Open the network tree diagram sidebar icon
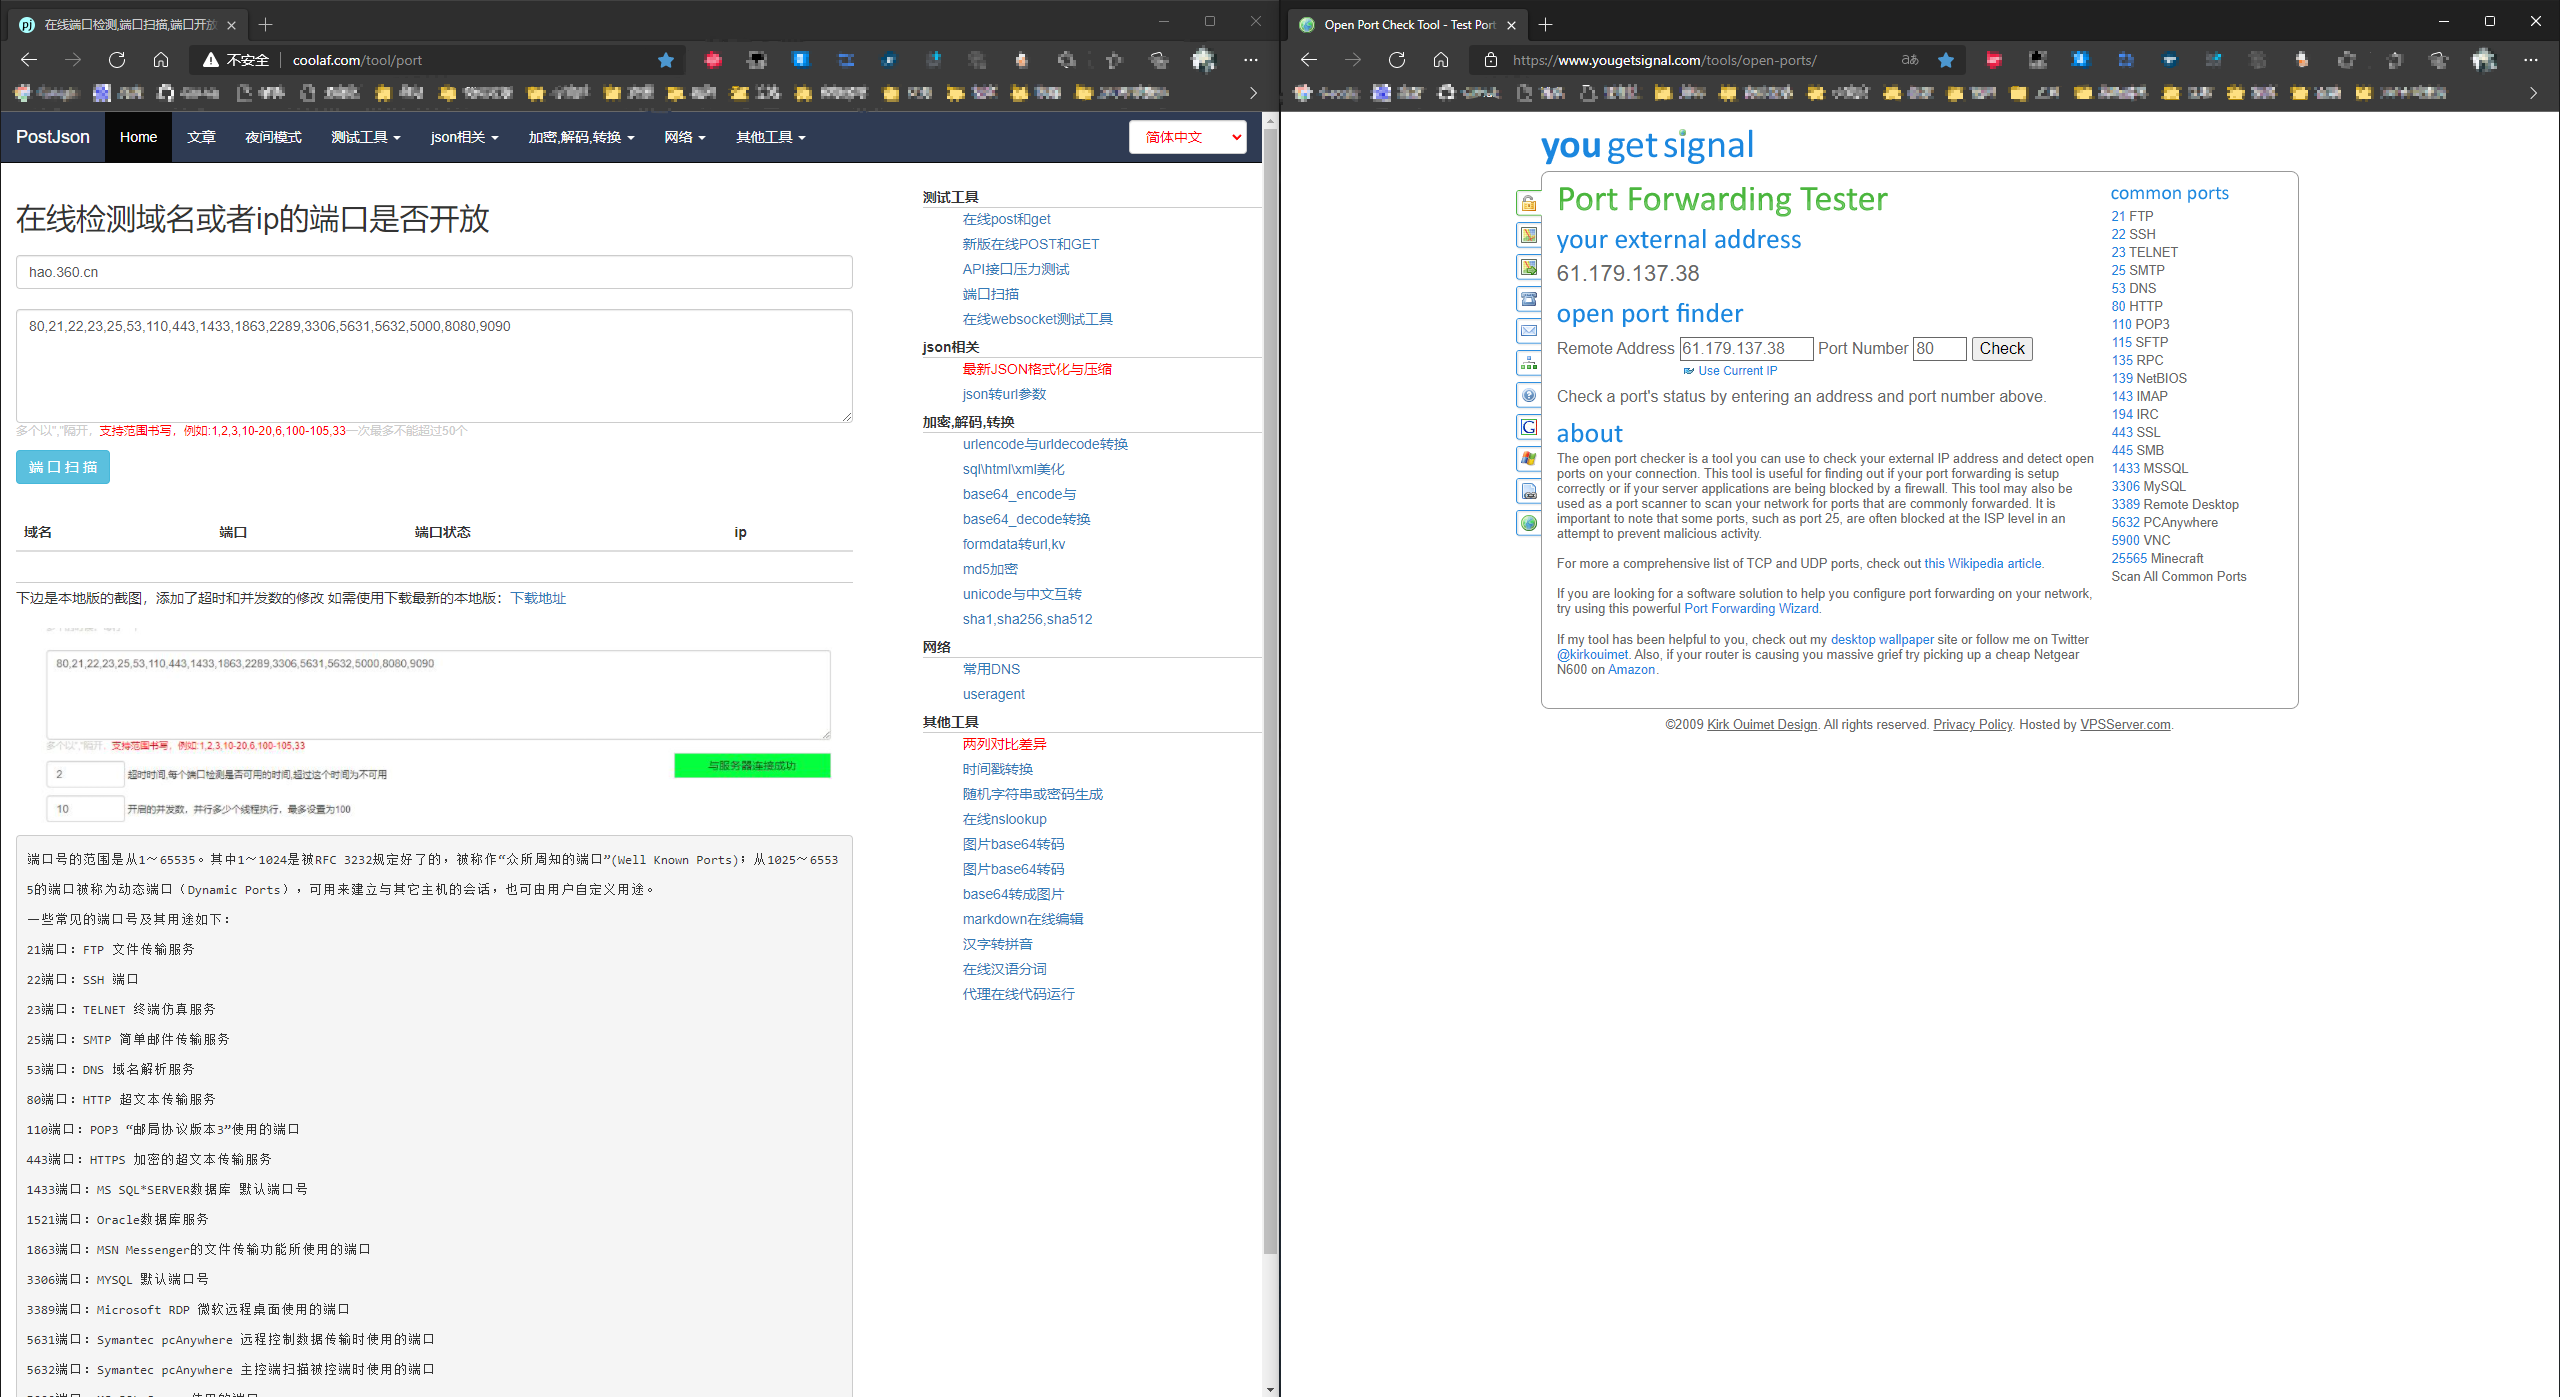This screenshot has height=1397, width=2560. pos(1528,363)
